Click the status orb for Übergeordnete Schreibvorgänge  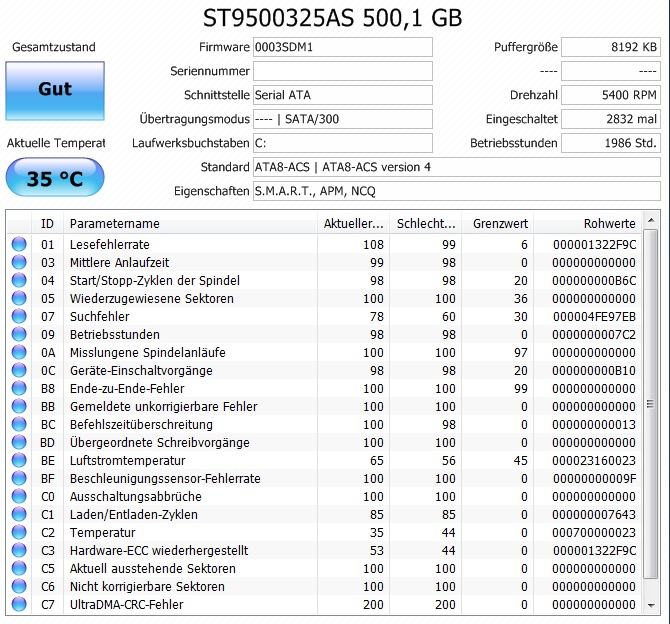coord(19,442)
